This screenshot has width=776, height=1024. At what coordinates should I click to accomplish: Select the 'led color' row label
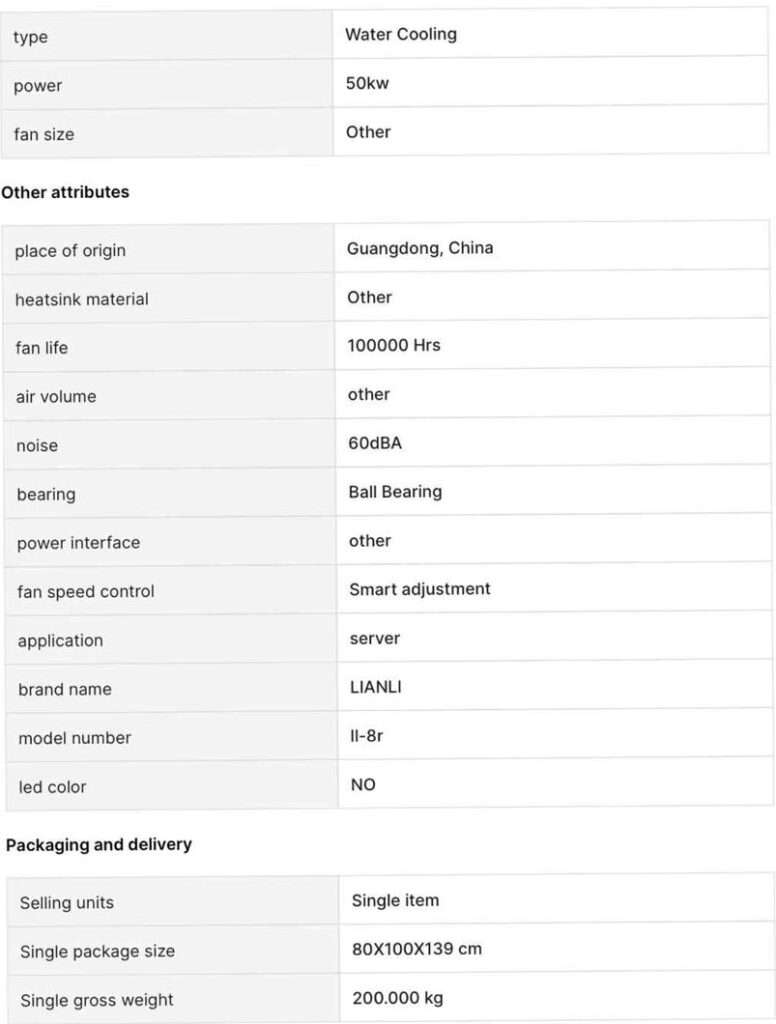(52, 787)
